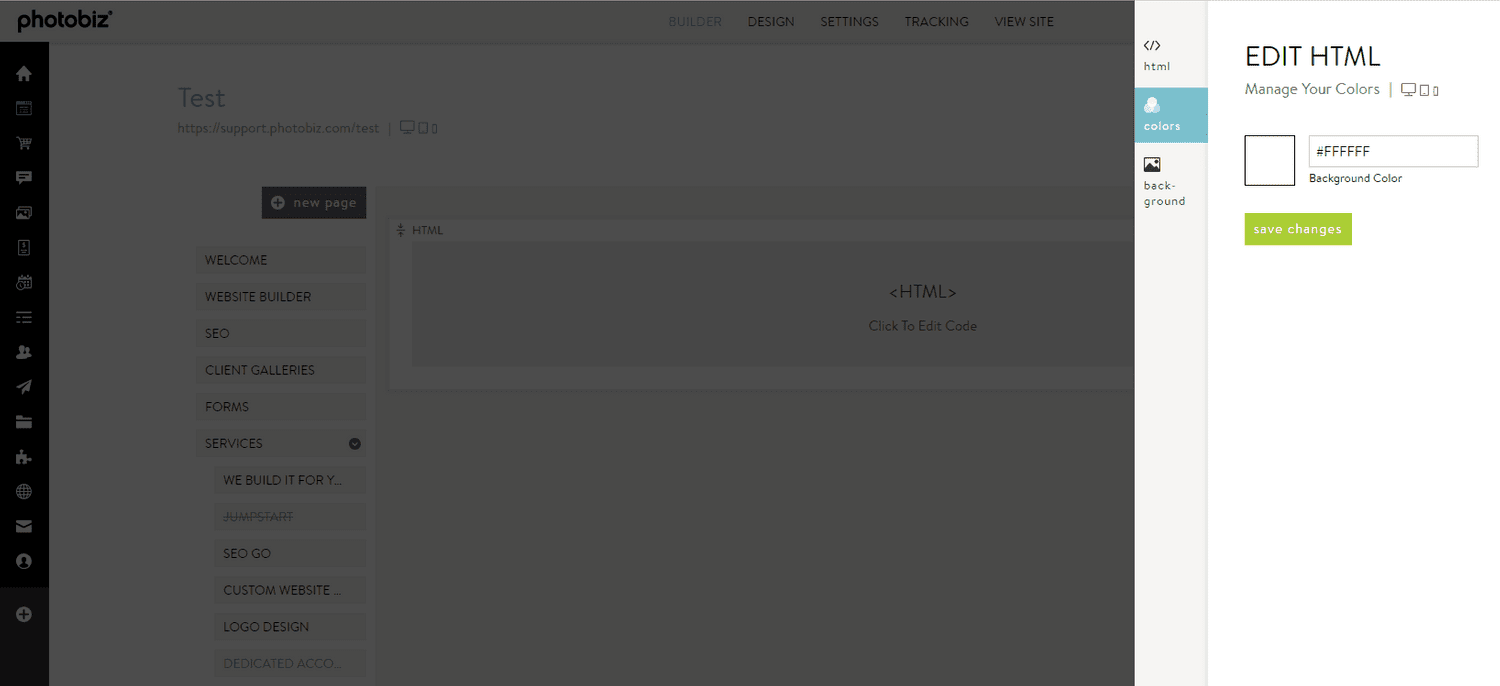Click the save changes button
Screen dimensions: 1500x686
tap(1298, 229)
